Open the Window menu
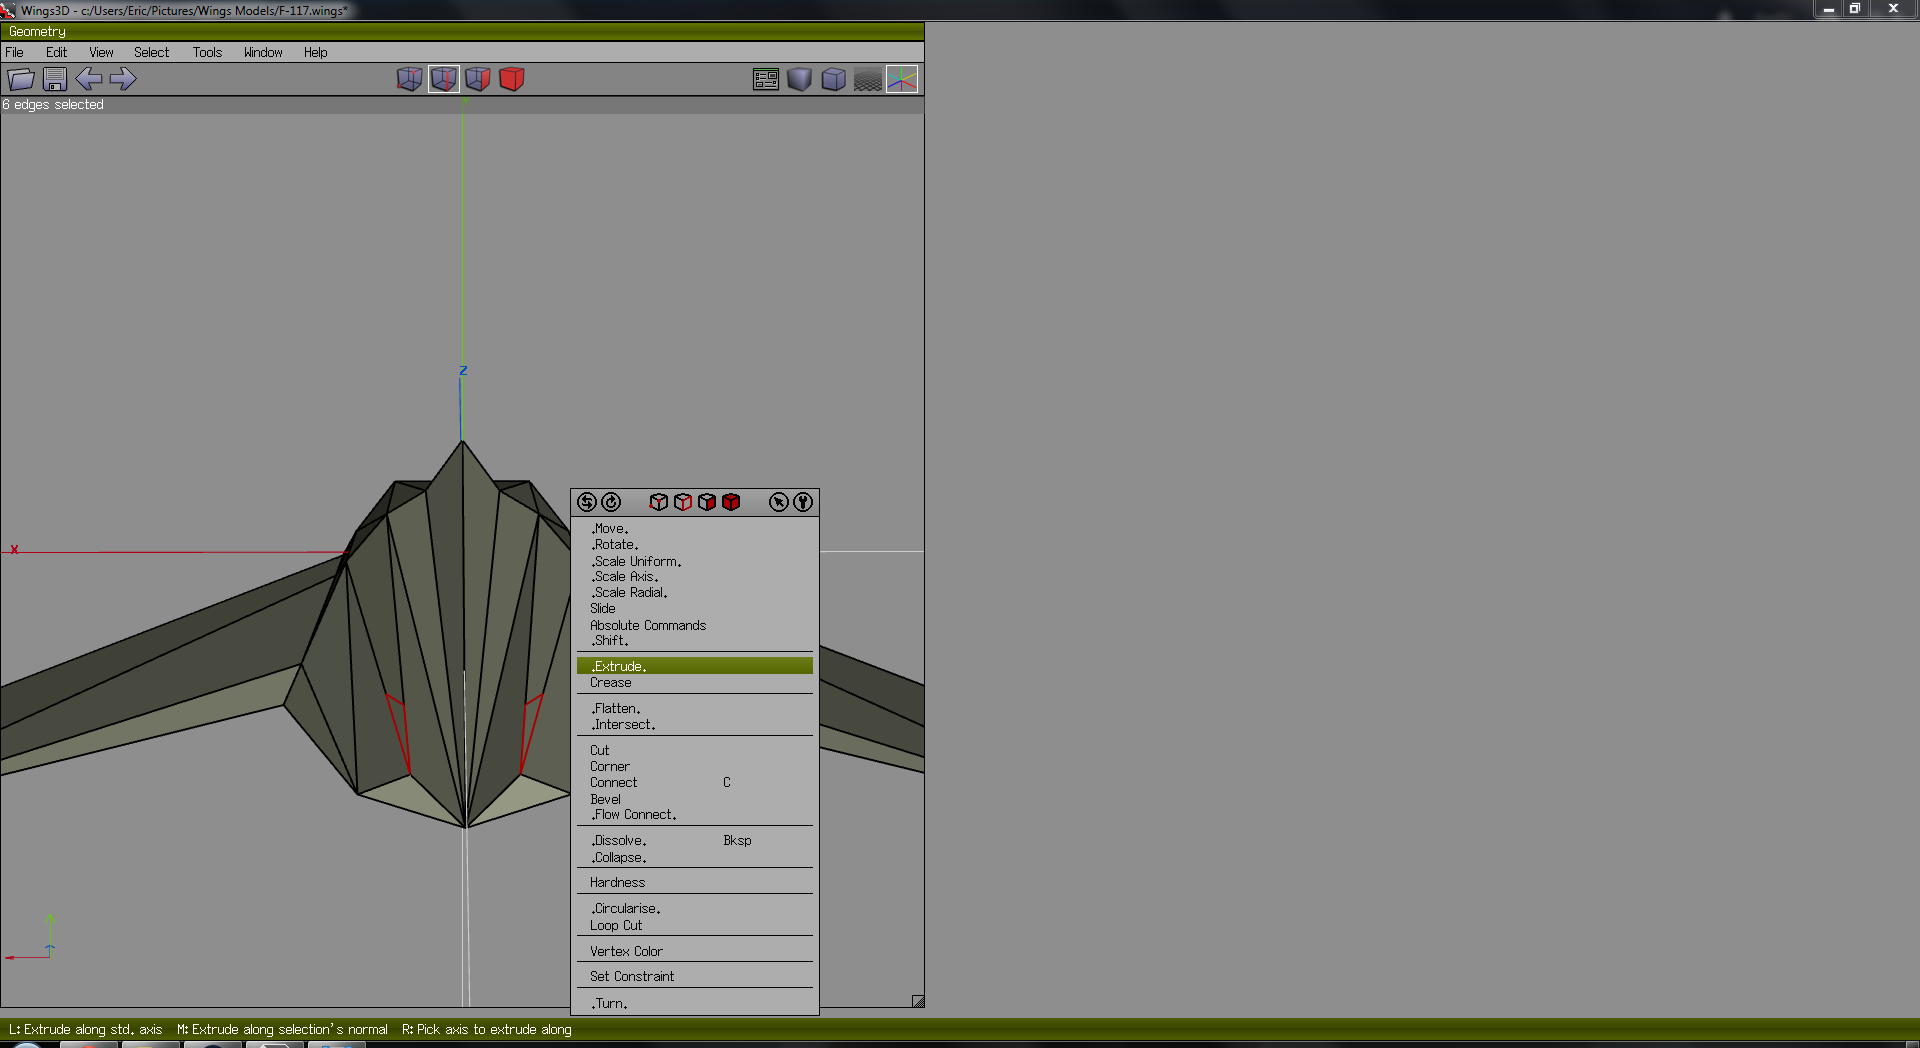 [x=263, y=52]
